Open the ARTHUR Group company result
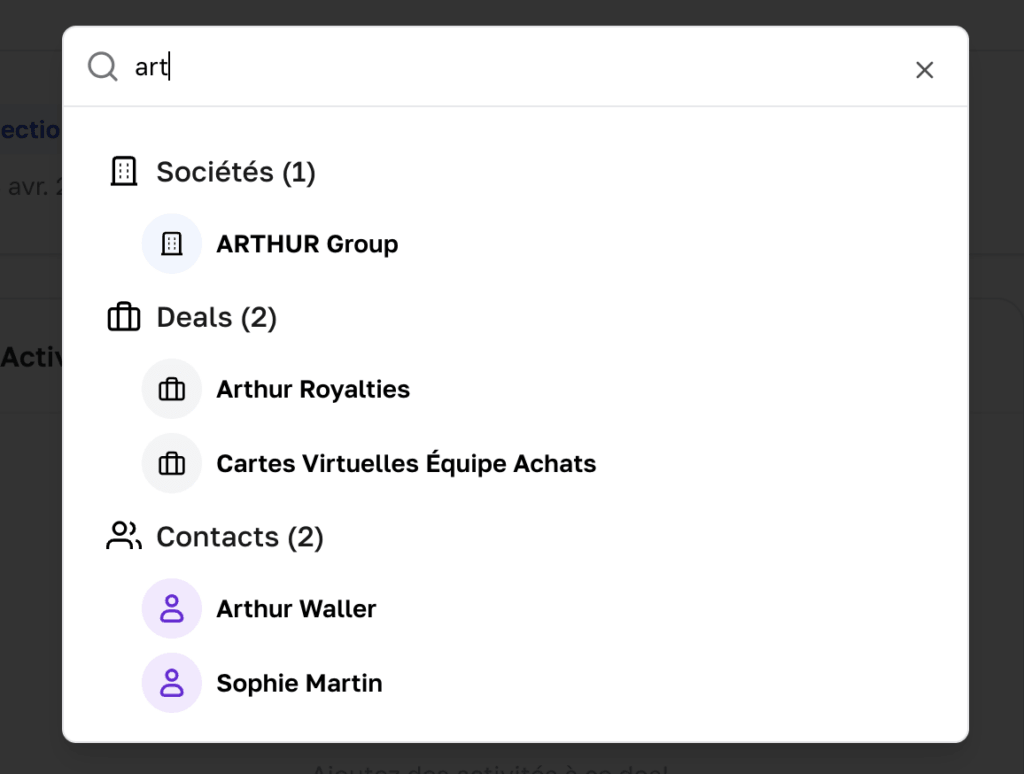Viewport: 1024px width, 774px height. point(307,244)
